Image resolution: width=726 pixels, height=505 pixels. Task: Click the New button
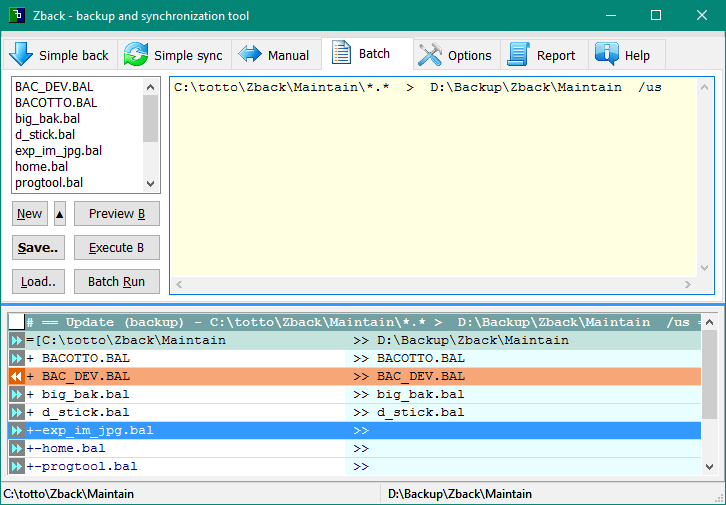(x=30, y=213)
